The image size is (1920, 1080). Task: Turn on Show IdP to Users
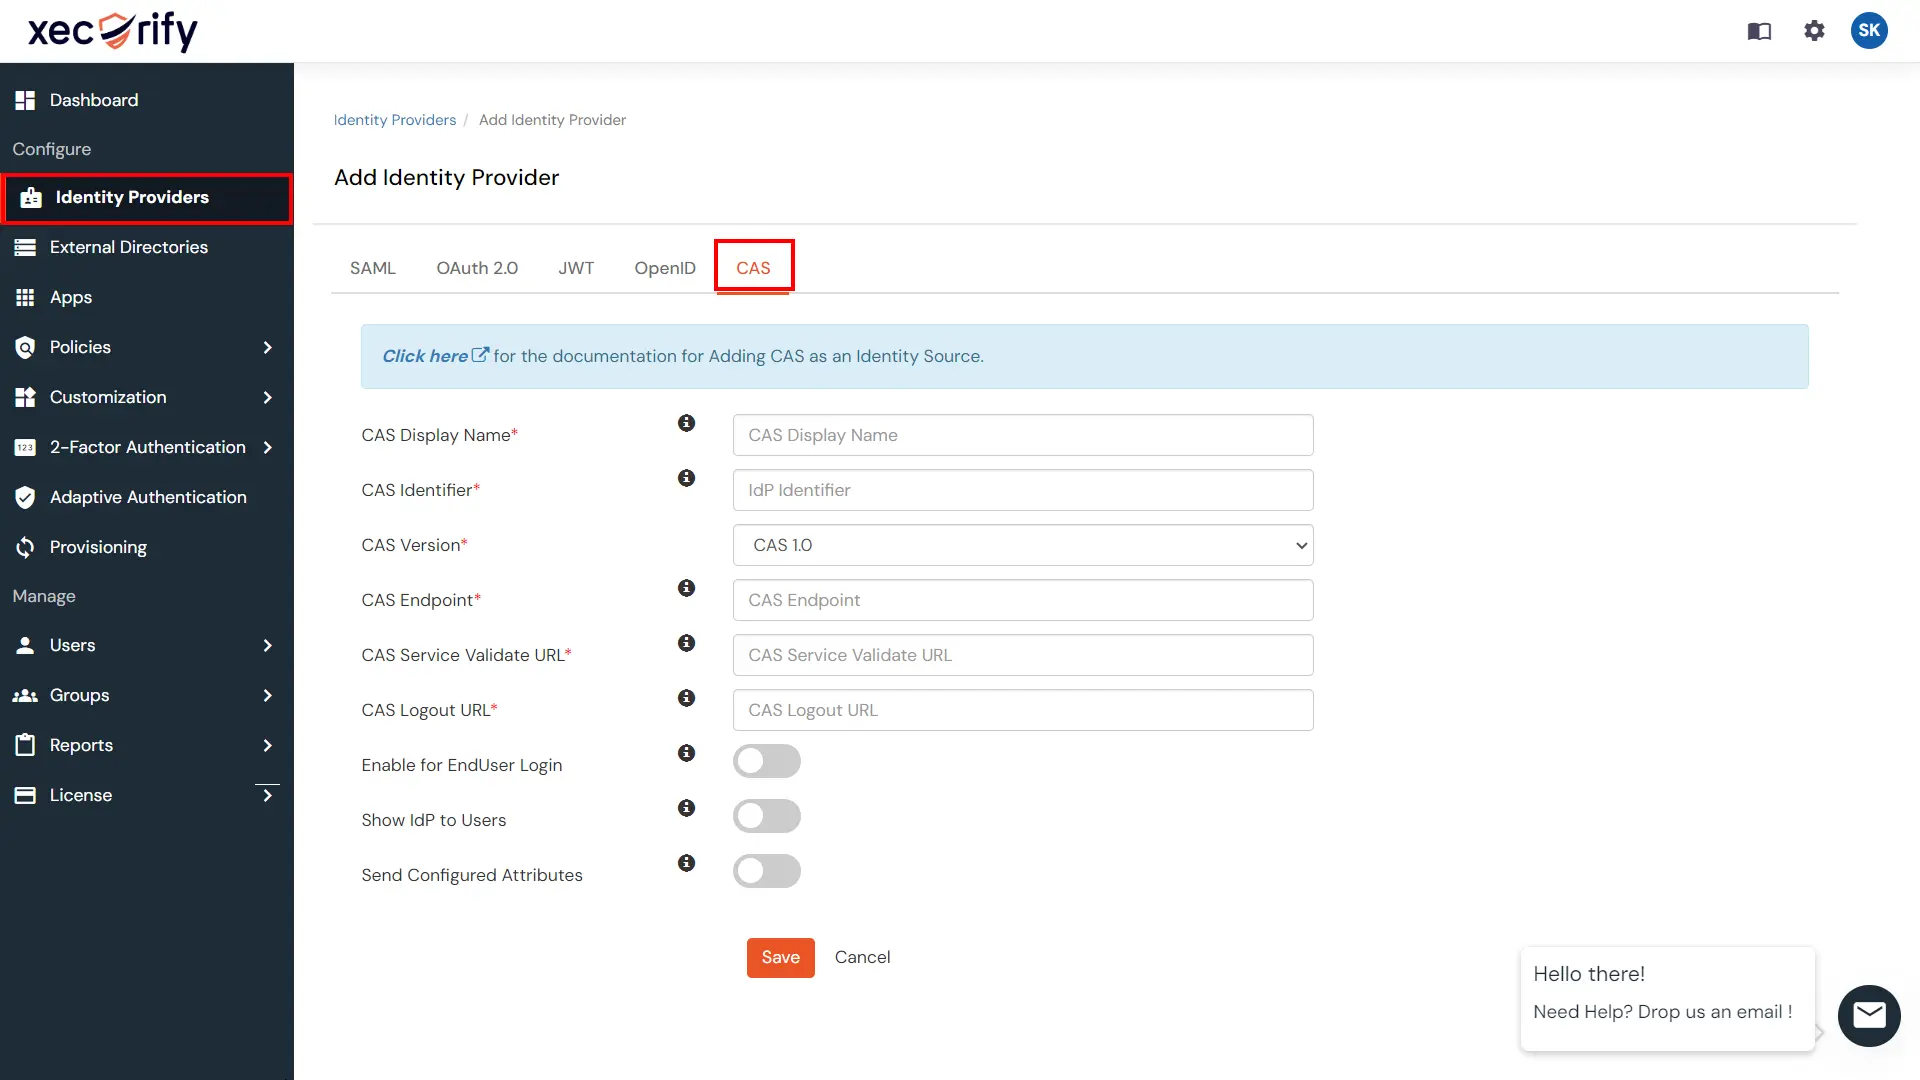(767, 816)
